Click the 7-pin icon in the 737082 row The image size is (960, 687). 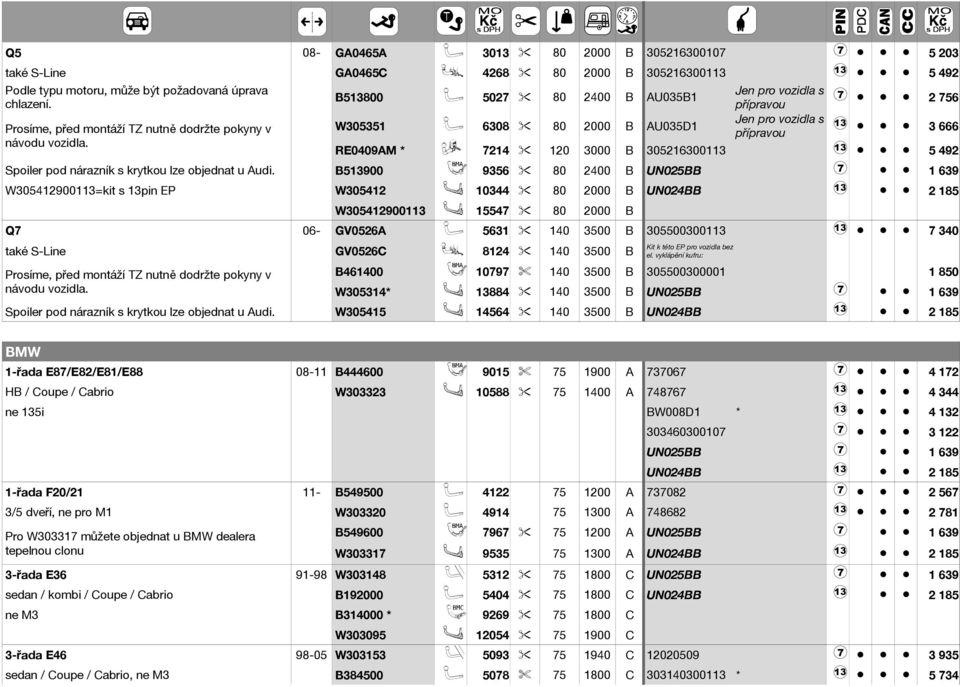coord(840,490)
